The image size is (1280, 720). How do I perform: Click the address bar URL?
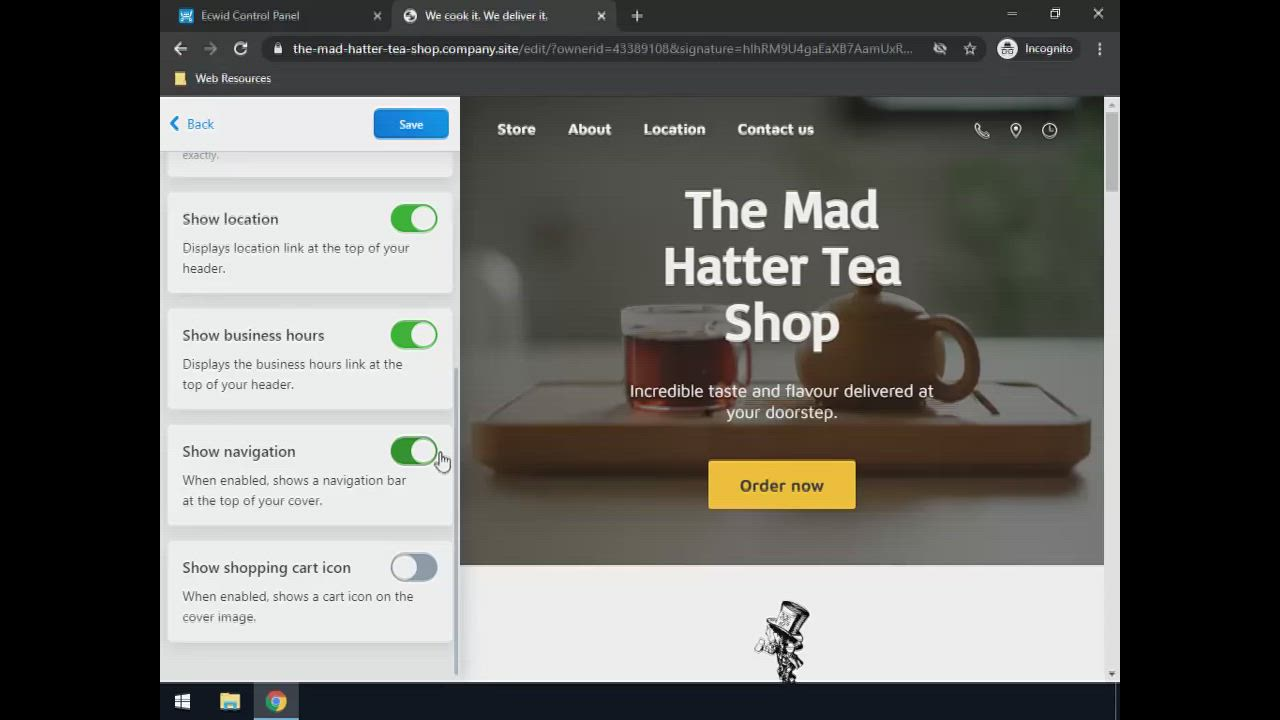(602, 48)
